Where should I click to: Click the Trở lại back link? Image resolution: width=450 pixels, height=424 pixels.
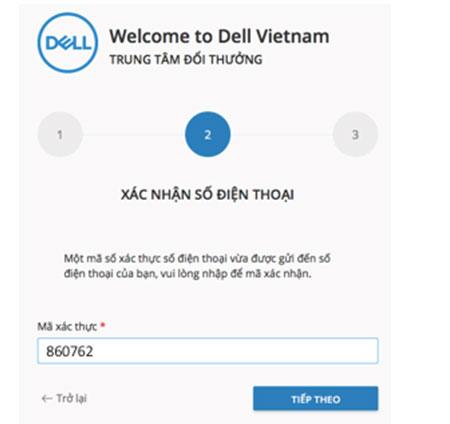pyautogui.click(x=64, y=398)
